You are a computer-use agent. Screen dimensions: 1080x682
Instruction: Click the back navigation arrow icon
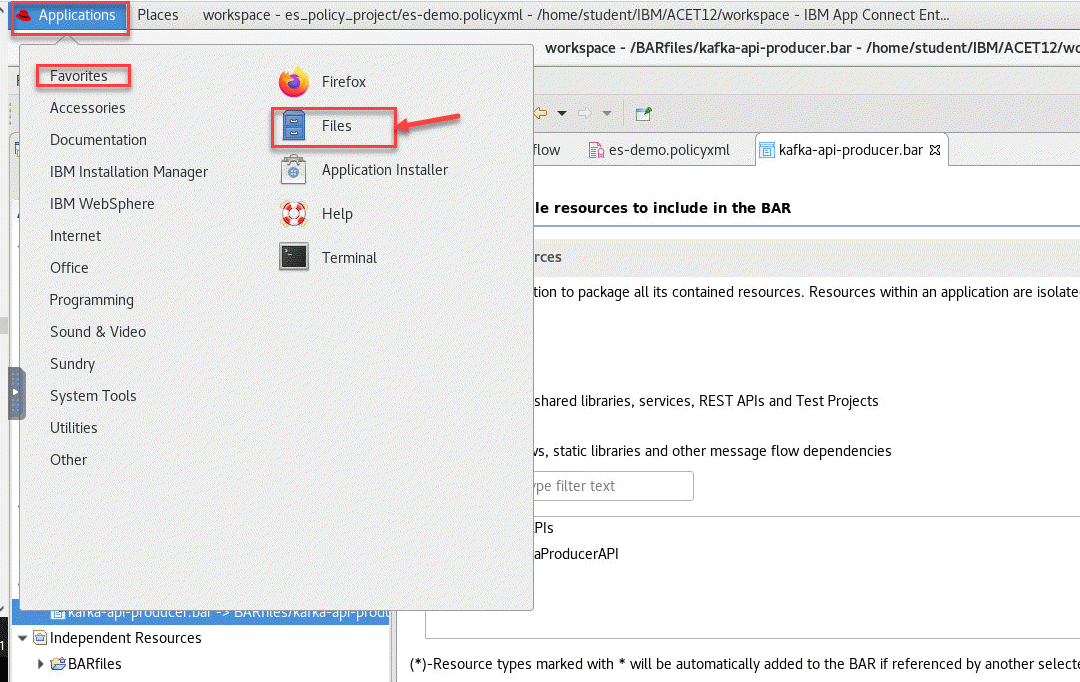pyautogui.click(x=541, y=113)
